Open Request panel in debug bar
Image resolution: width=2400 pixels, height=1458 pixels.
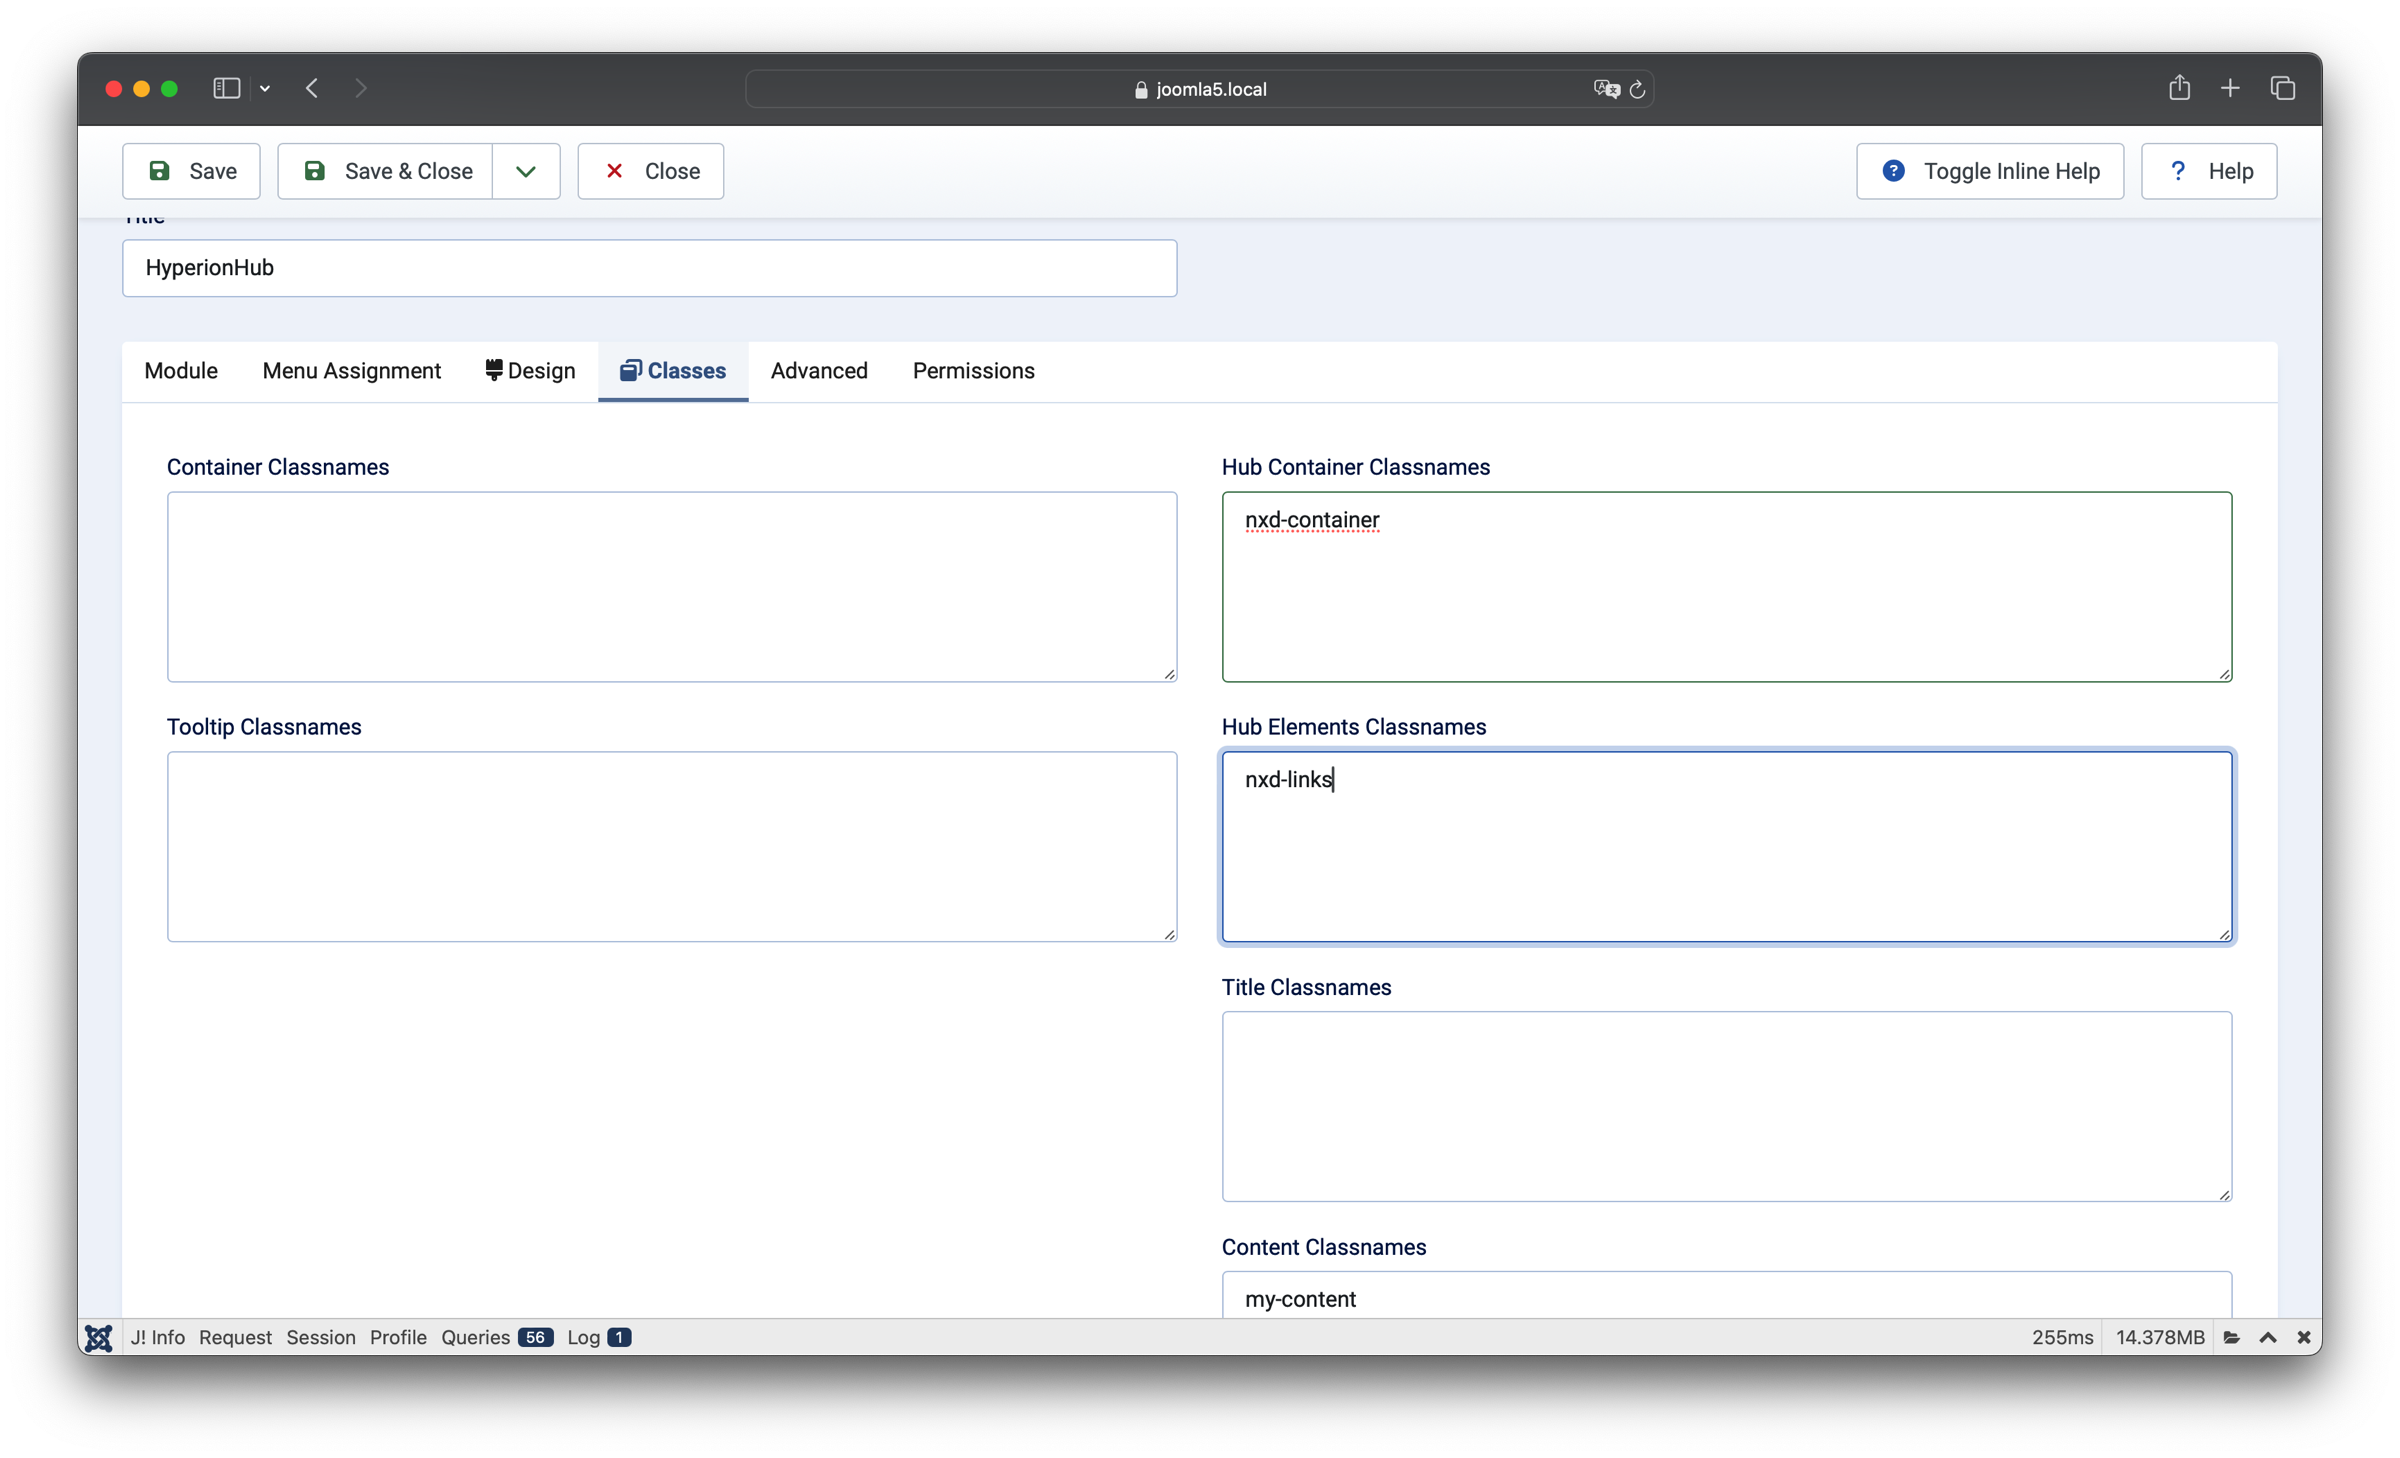coord(235,1338)
